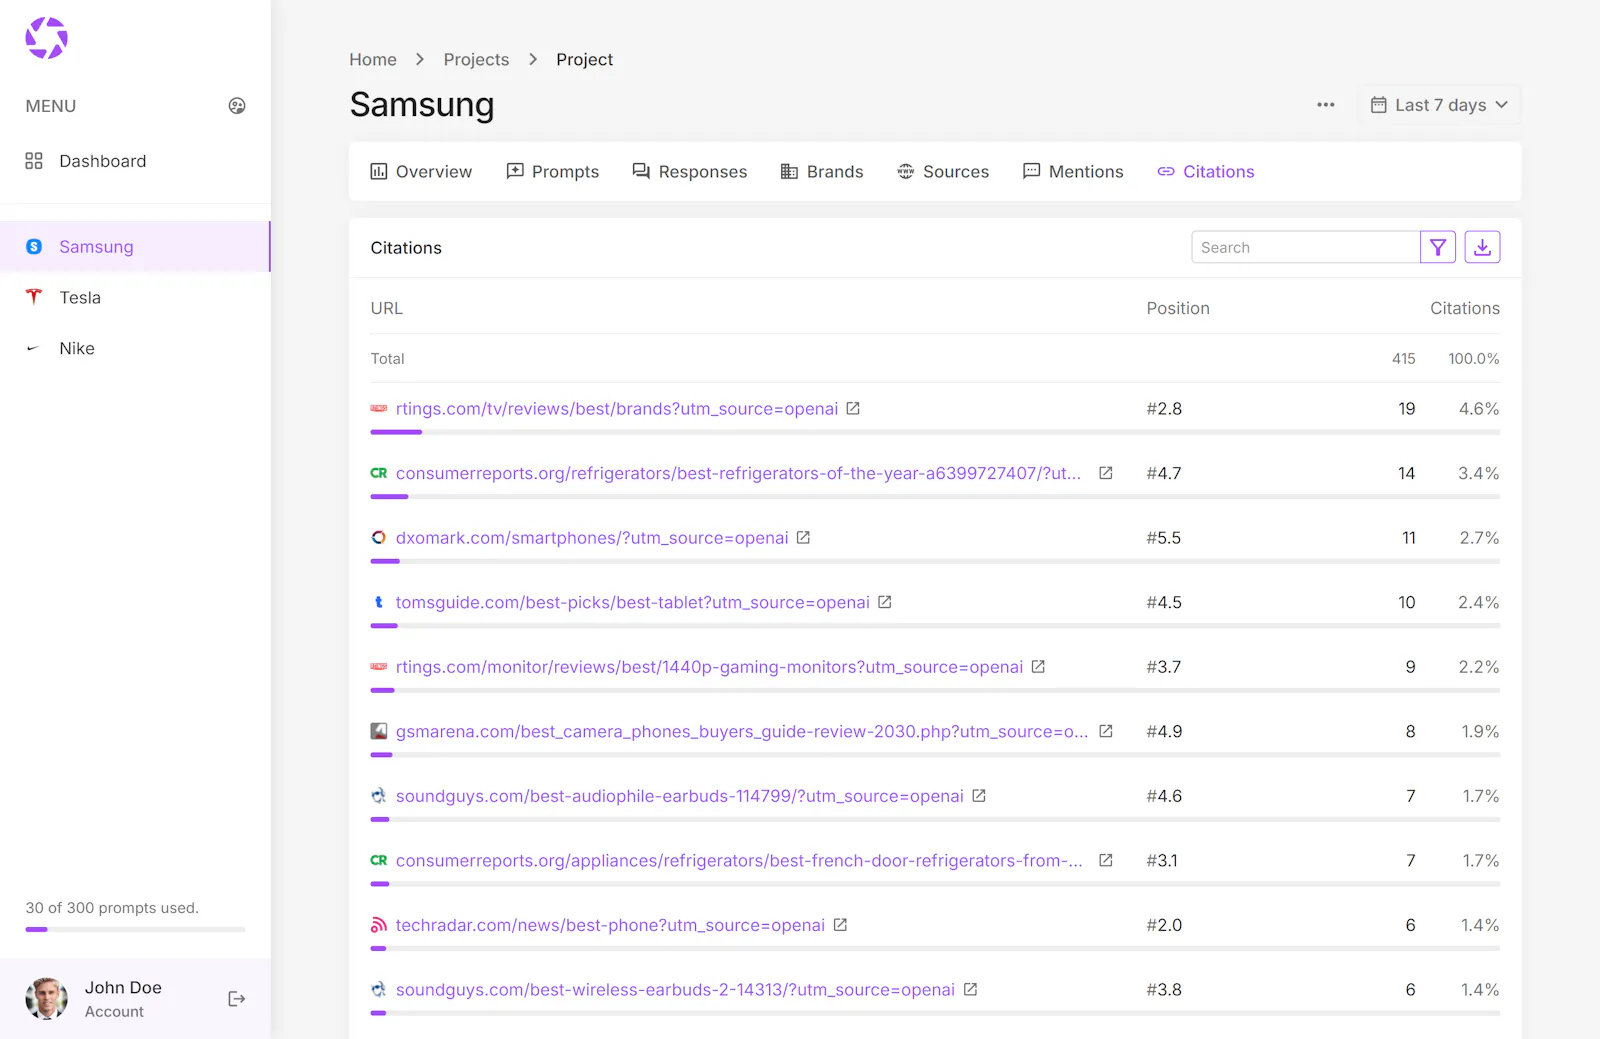Sort by the Citations column header

click(1465, 309)
